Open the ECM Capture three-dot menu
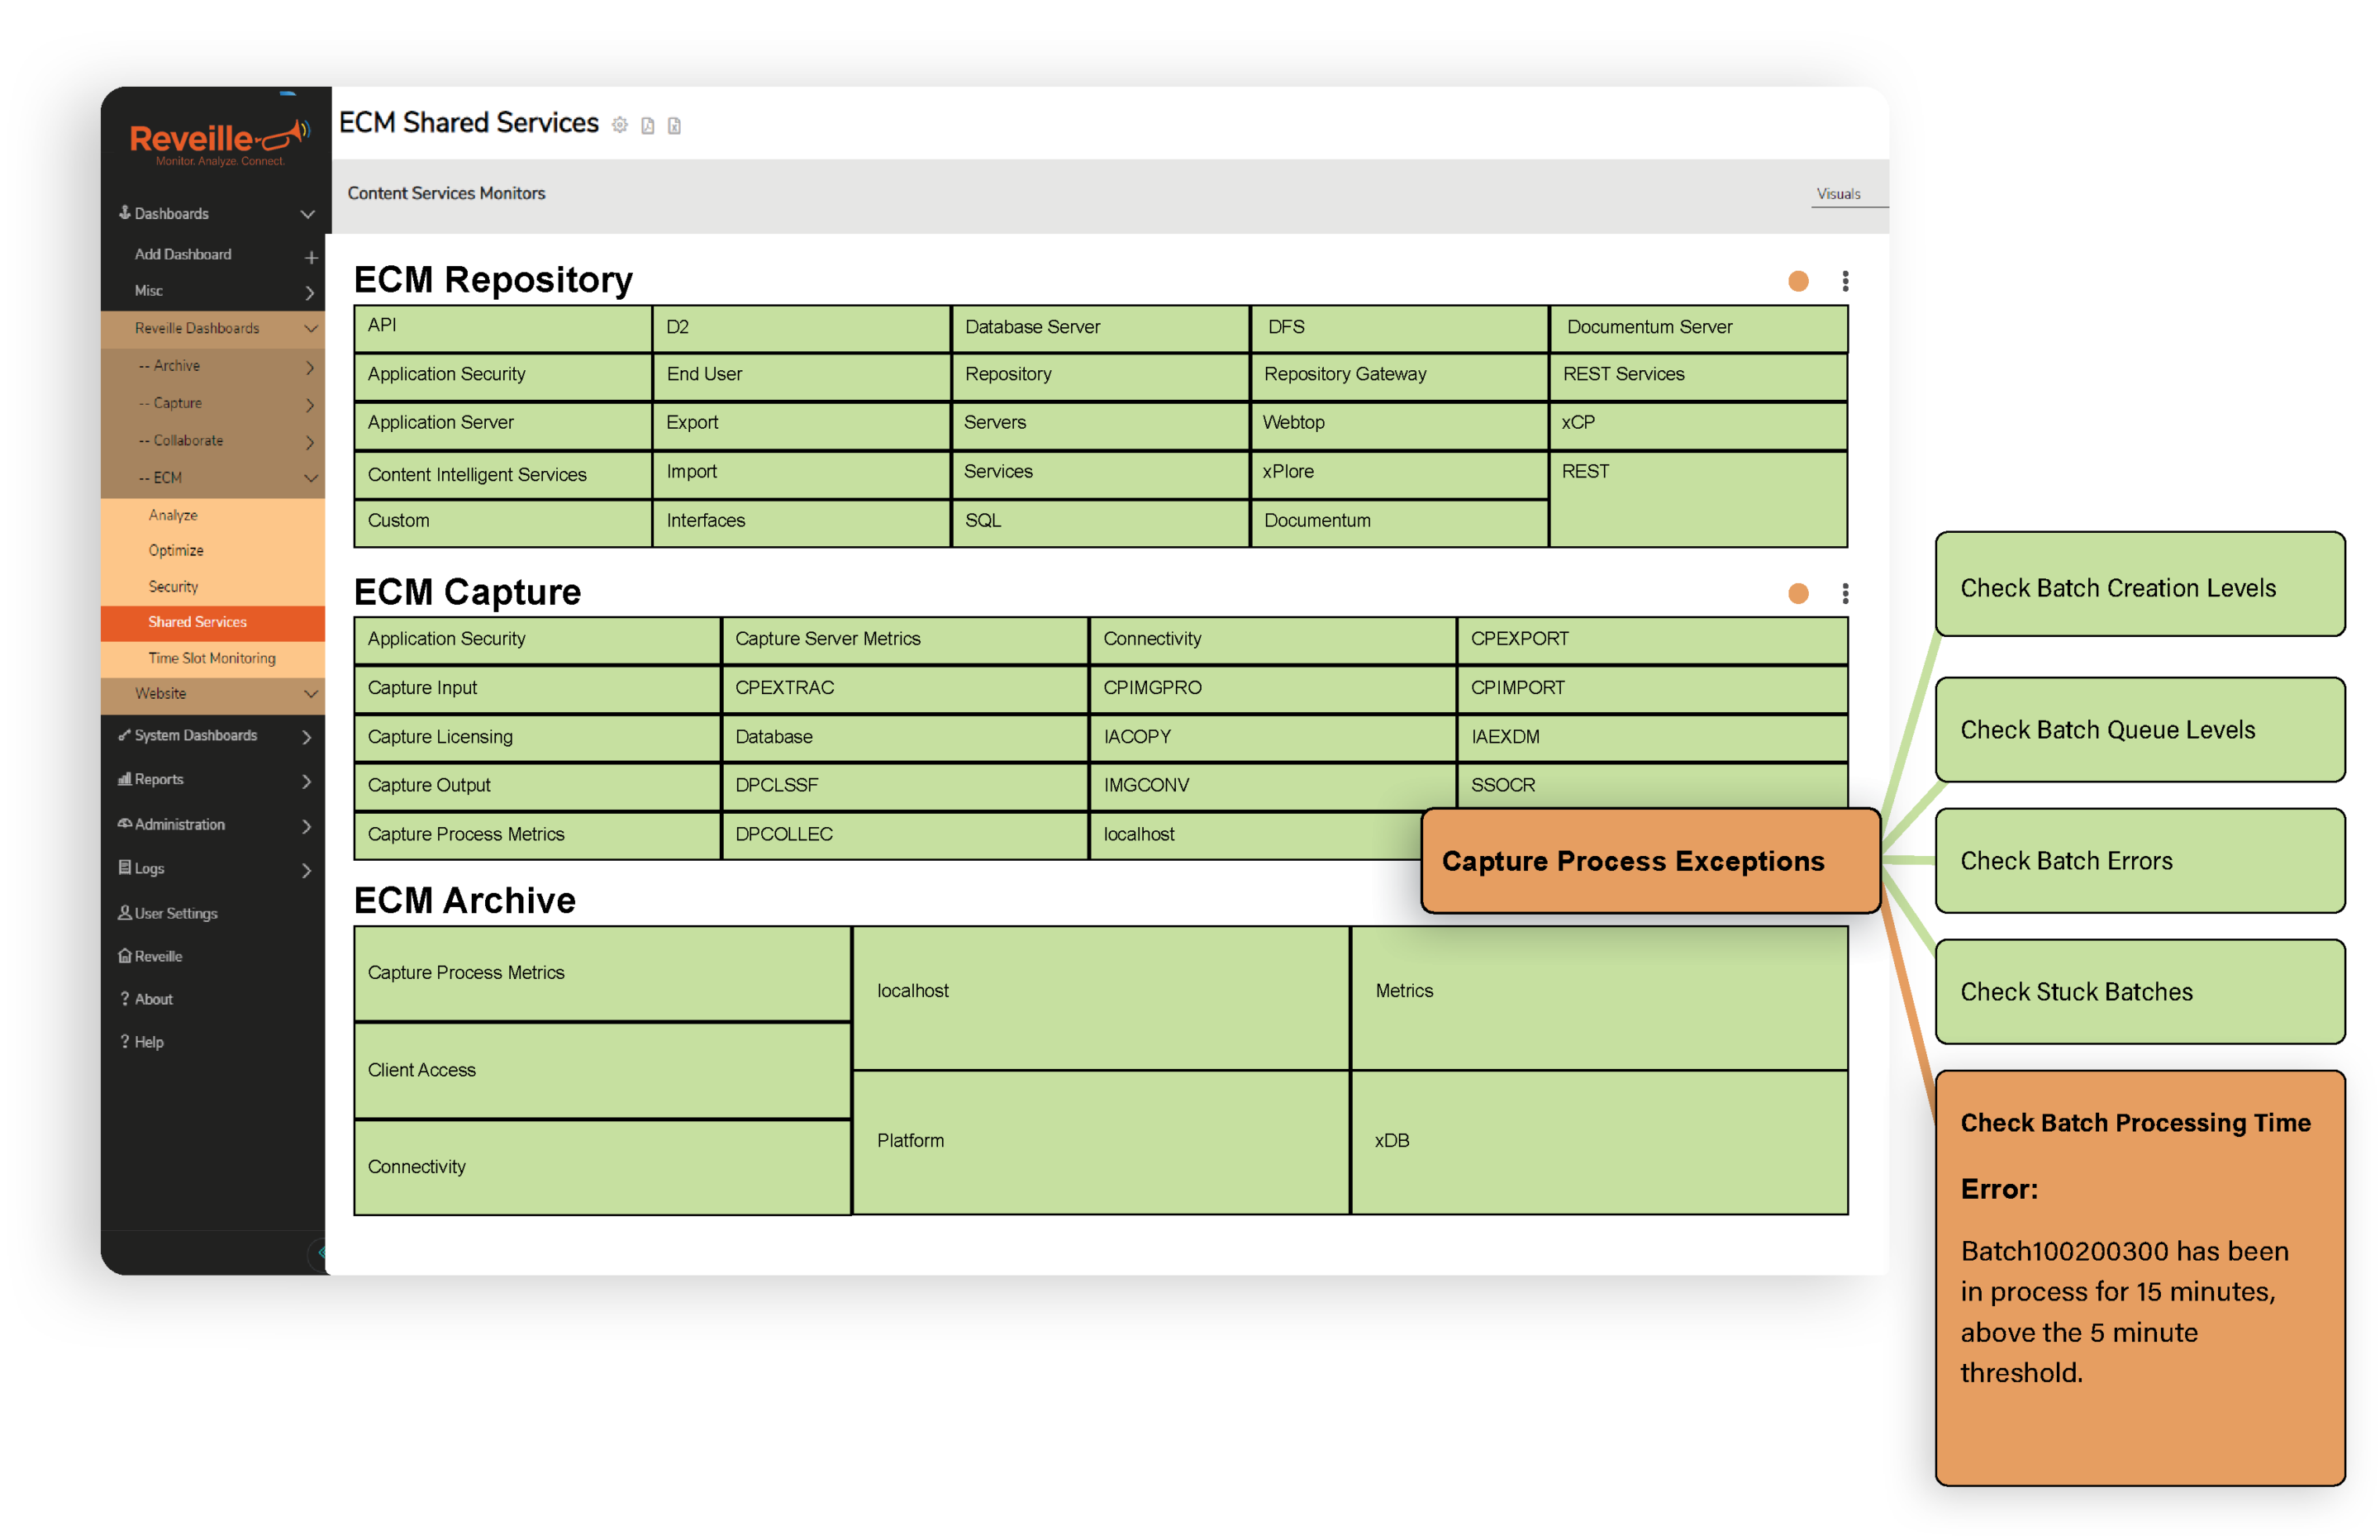 1845,593
